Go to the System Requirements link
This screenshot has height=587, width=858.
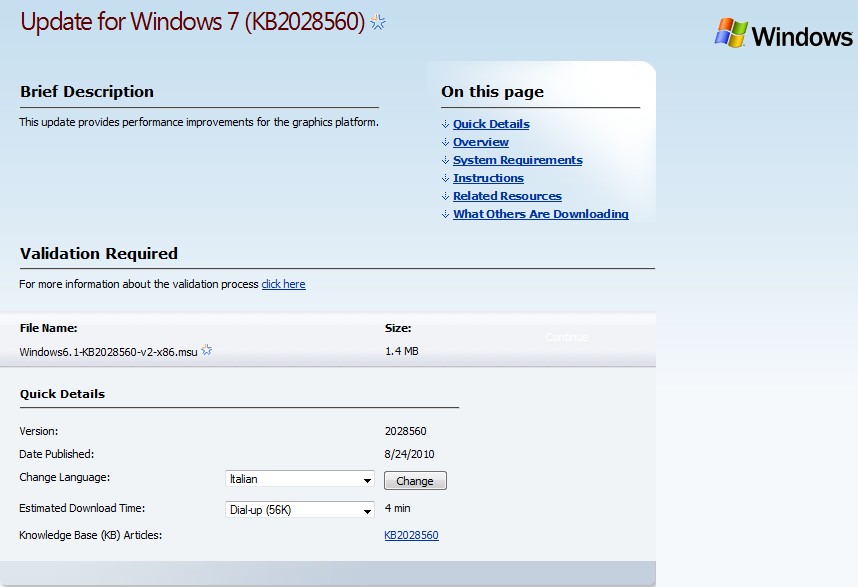point(518,160)
